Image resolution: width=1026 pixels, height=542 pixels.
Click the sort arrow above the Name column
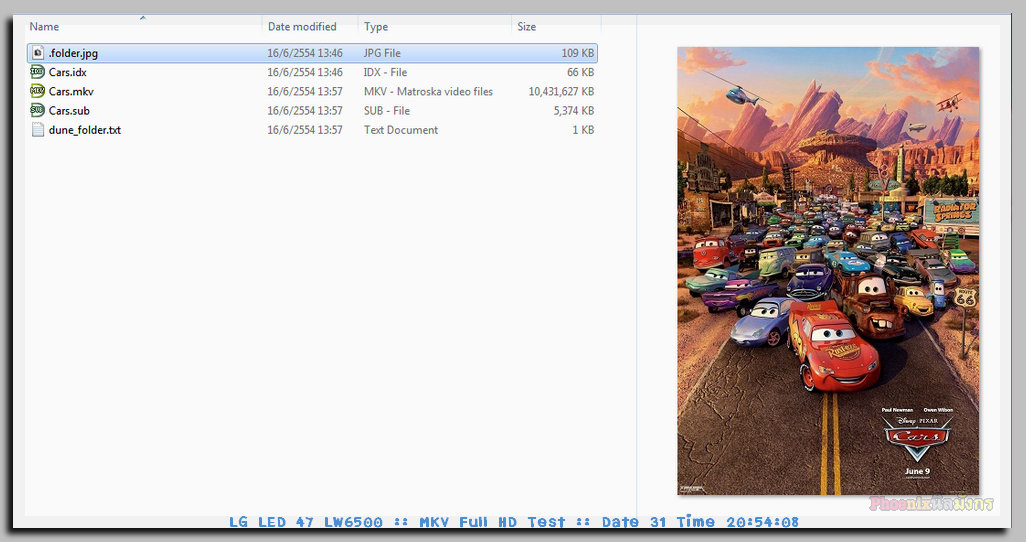click(143, 18)
